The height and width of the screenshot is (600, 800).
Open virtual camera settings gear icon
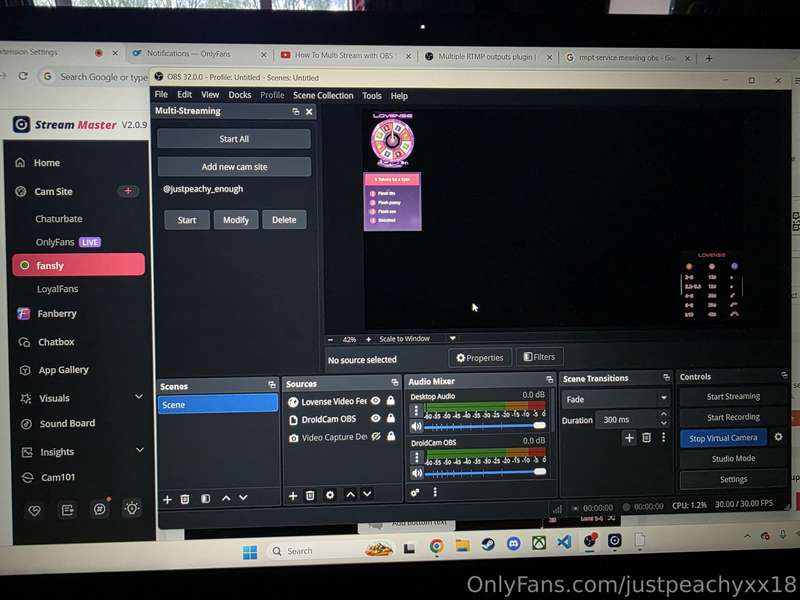pyautogui.click(x=778, y=437)
